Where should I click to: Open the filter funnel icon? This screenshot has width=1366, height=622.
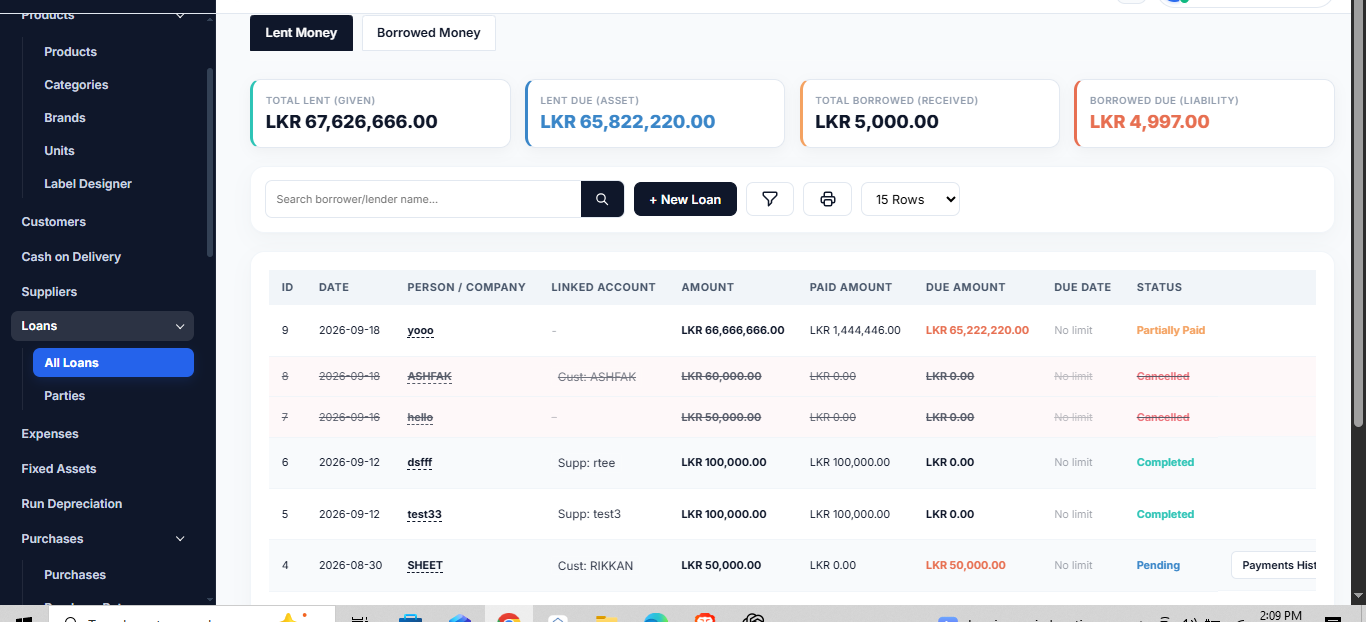[770, 199]
